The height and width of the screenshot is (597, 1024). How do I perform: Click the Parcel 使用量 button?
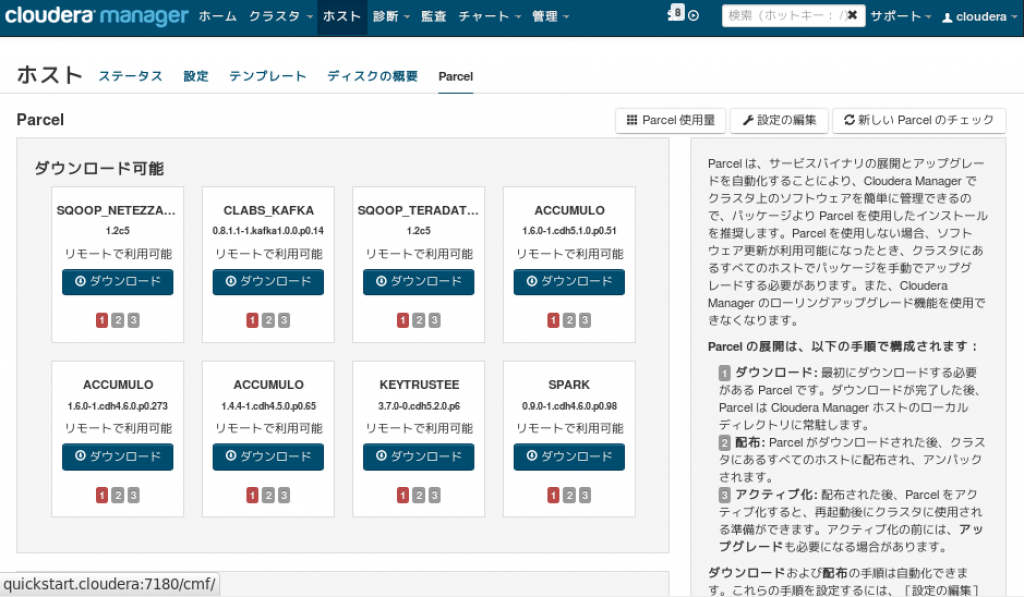coord(671,120)
